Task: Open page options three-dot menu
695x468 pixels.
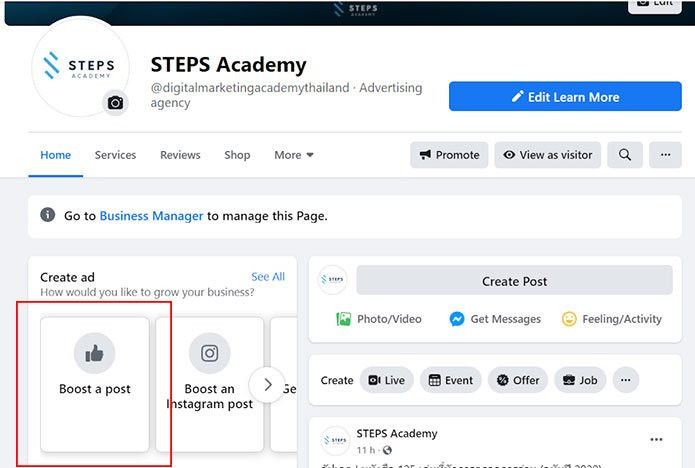Action: pos(665,155)
